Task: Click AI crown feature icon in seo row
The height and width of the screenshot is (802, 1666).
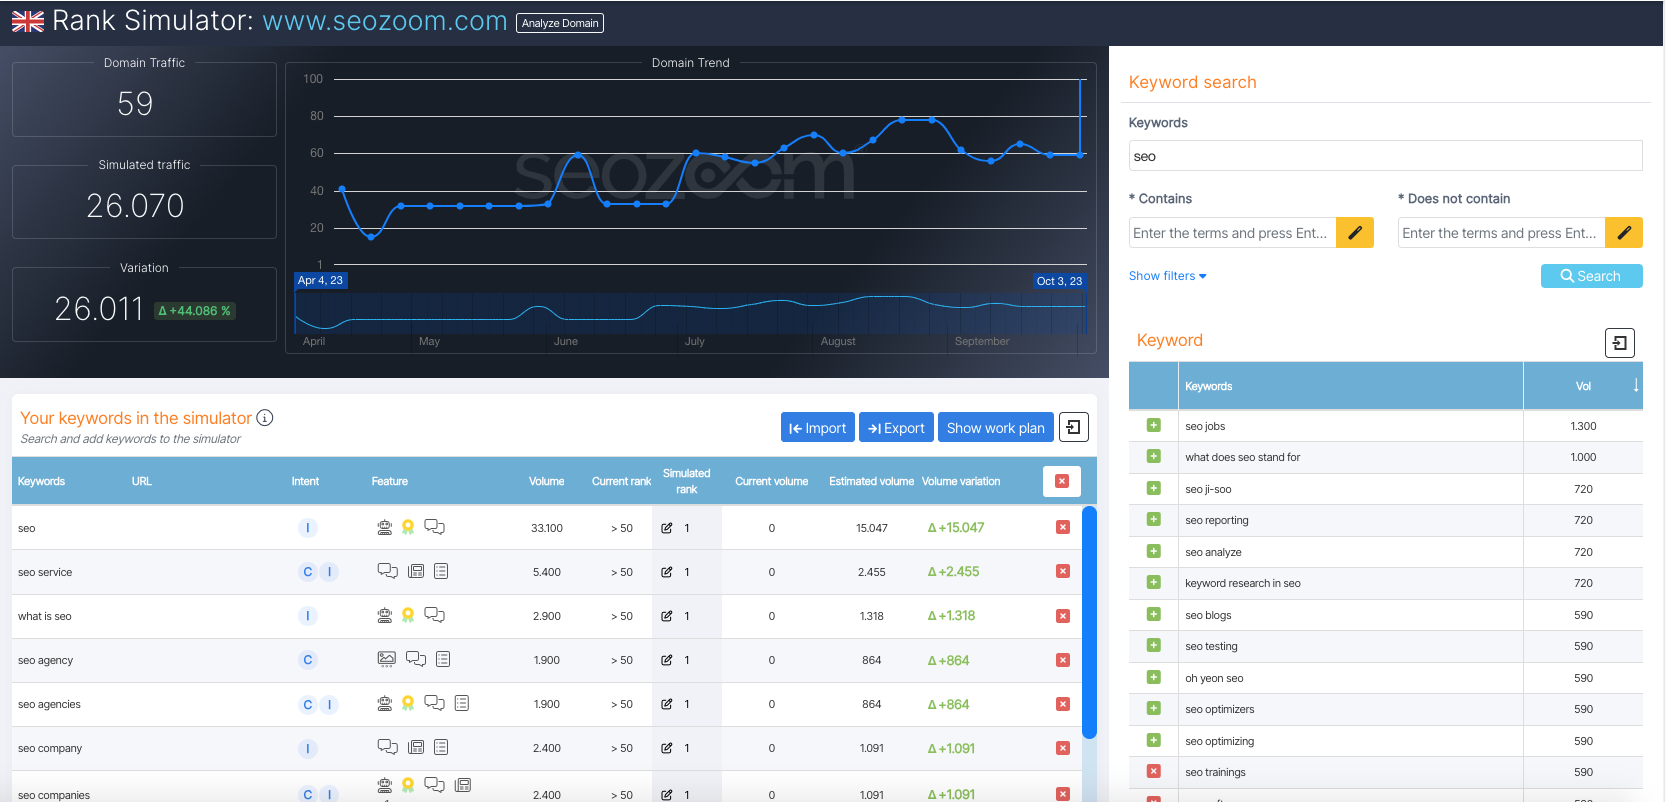Action: [x=384, y=527]
